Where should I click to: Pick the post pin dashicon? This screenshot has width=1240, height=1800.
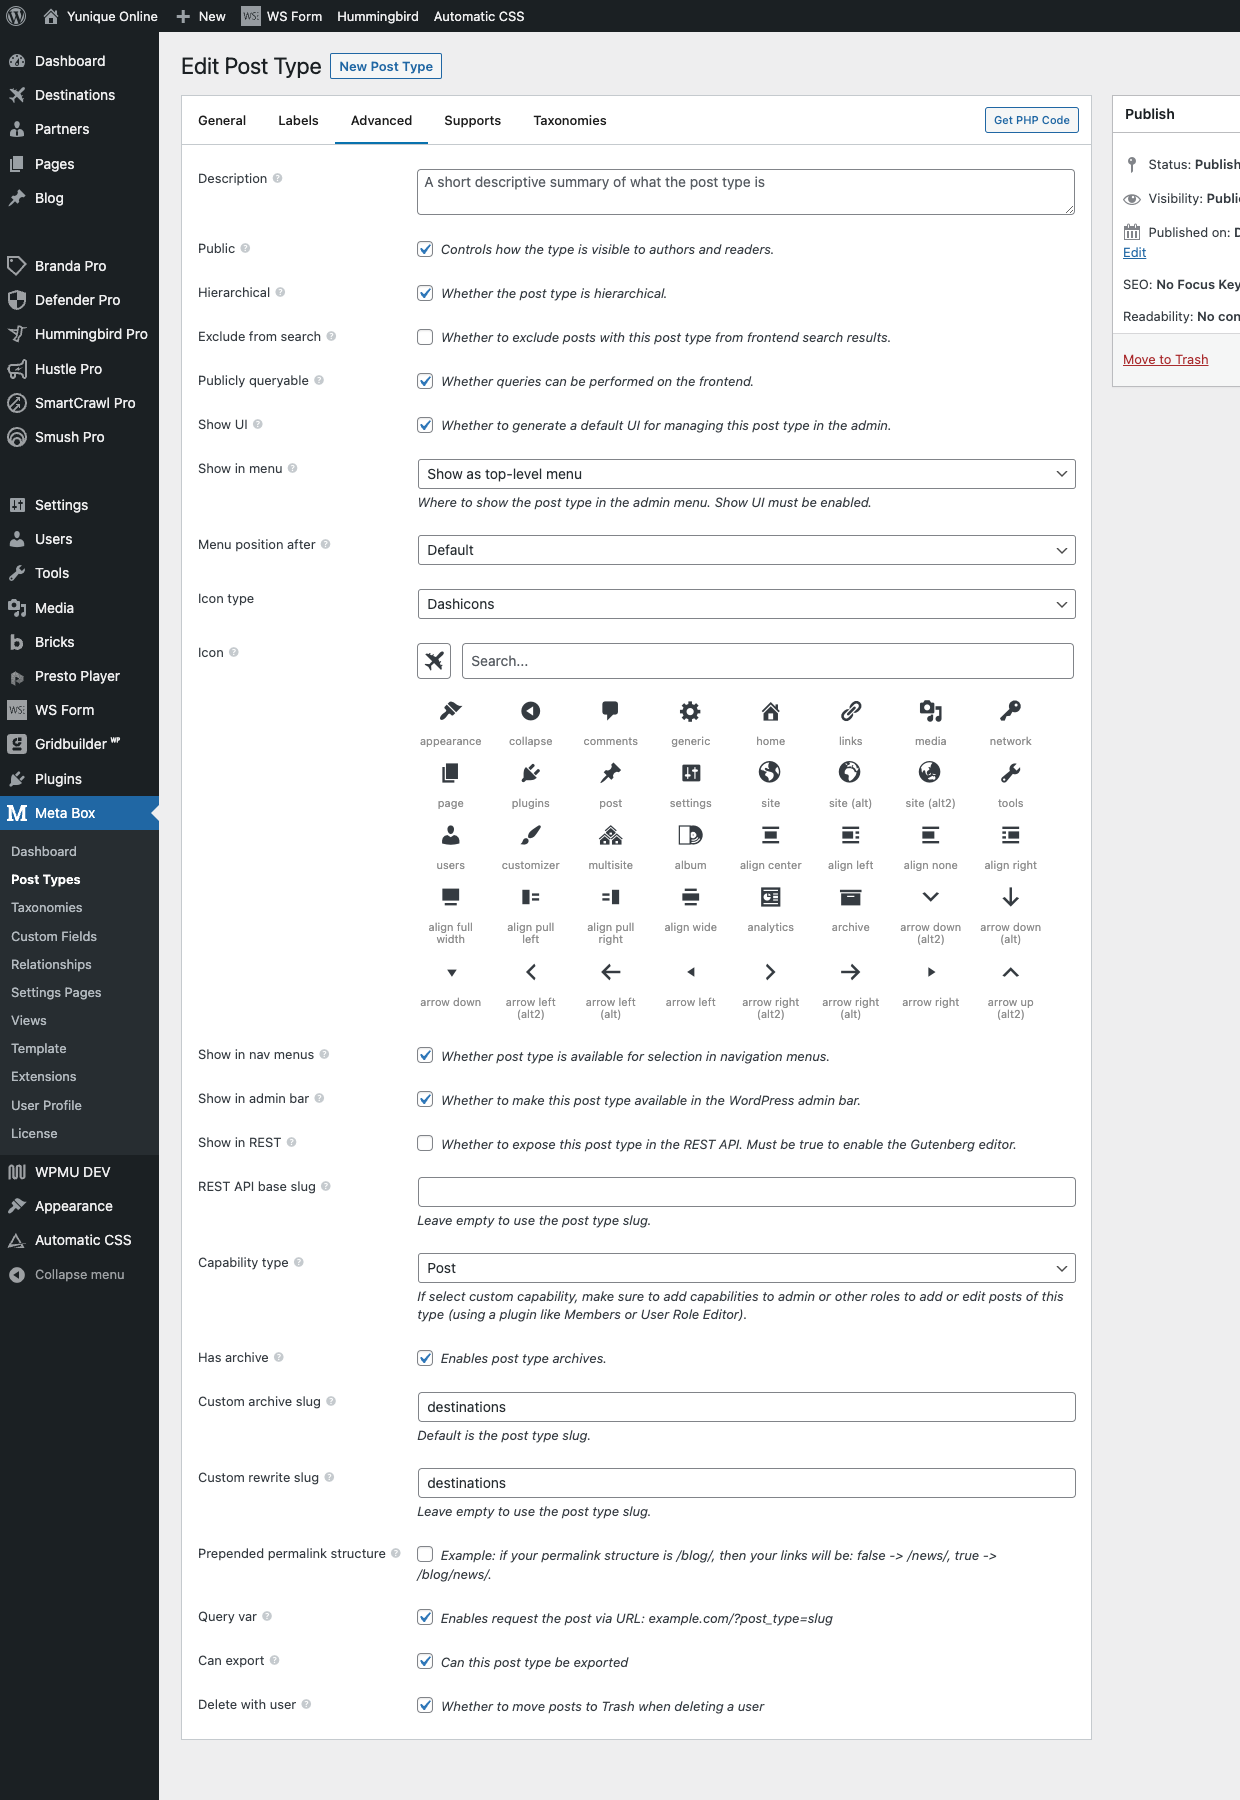click(x=610, y=773)
